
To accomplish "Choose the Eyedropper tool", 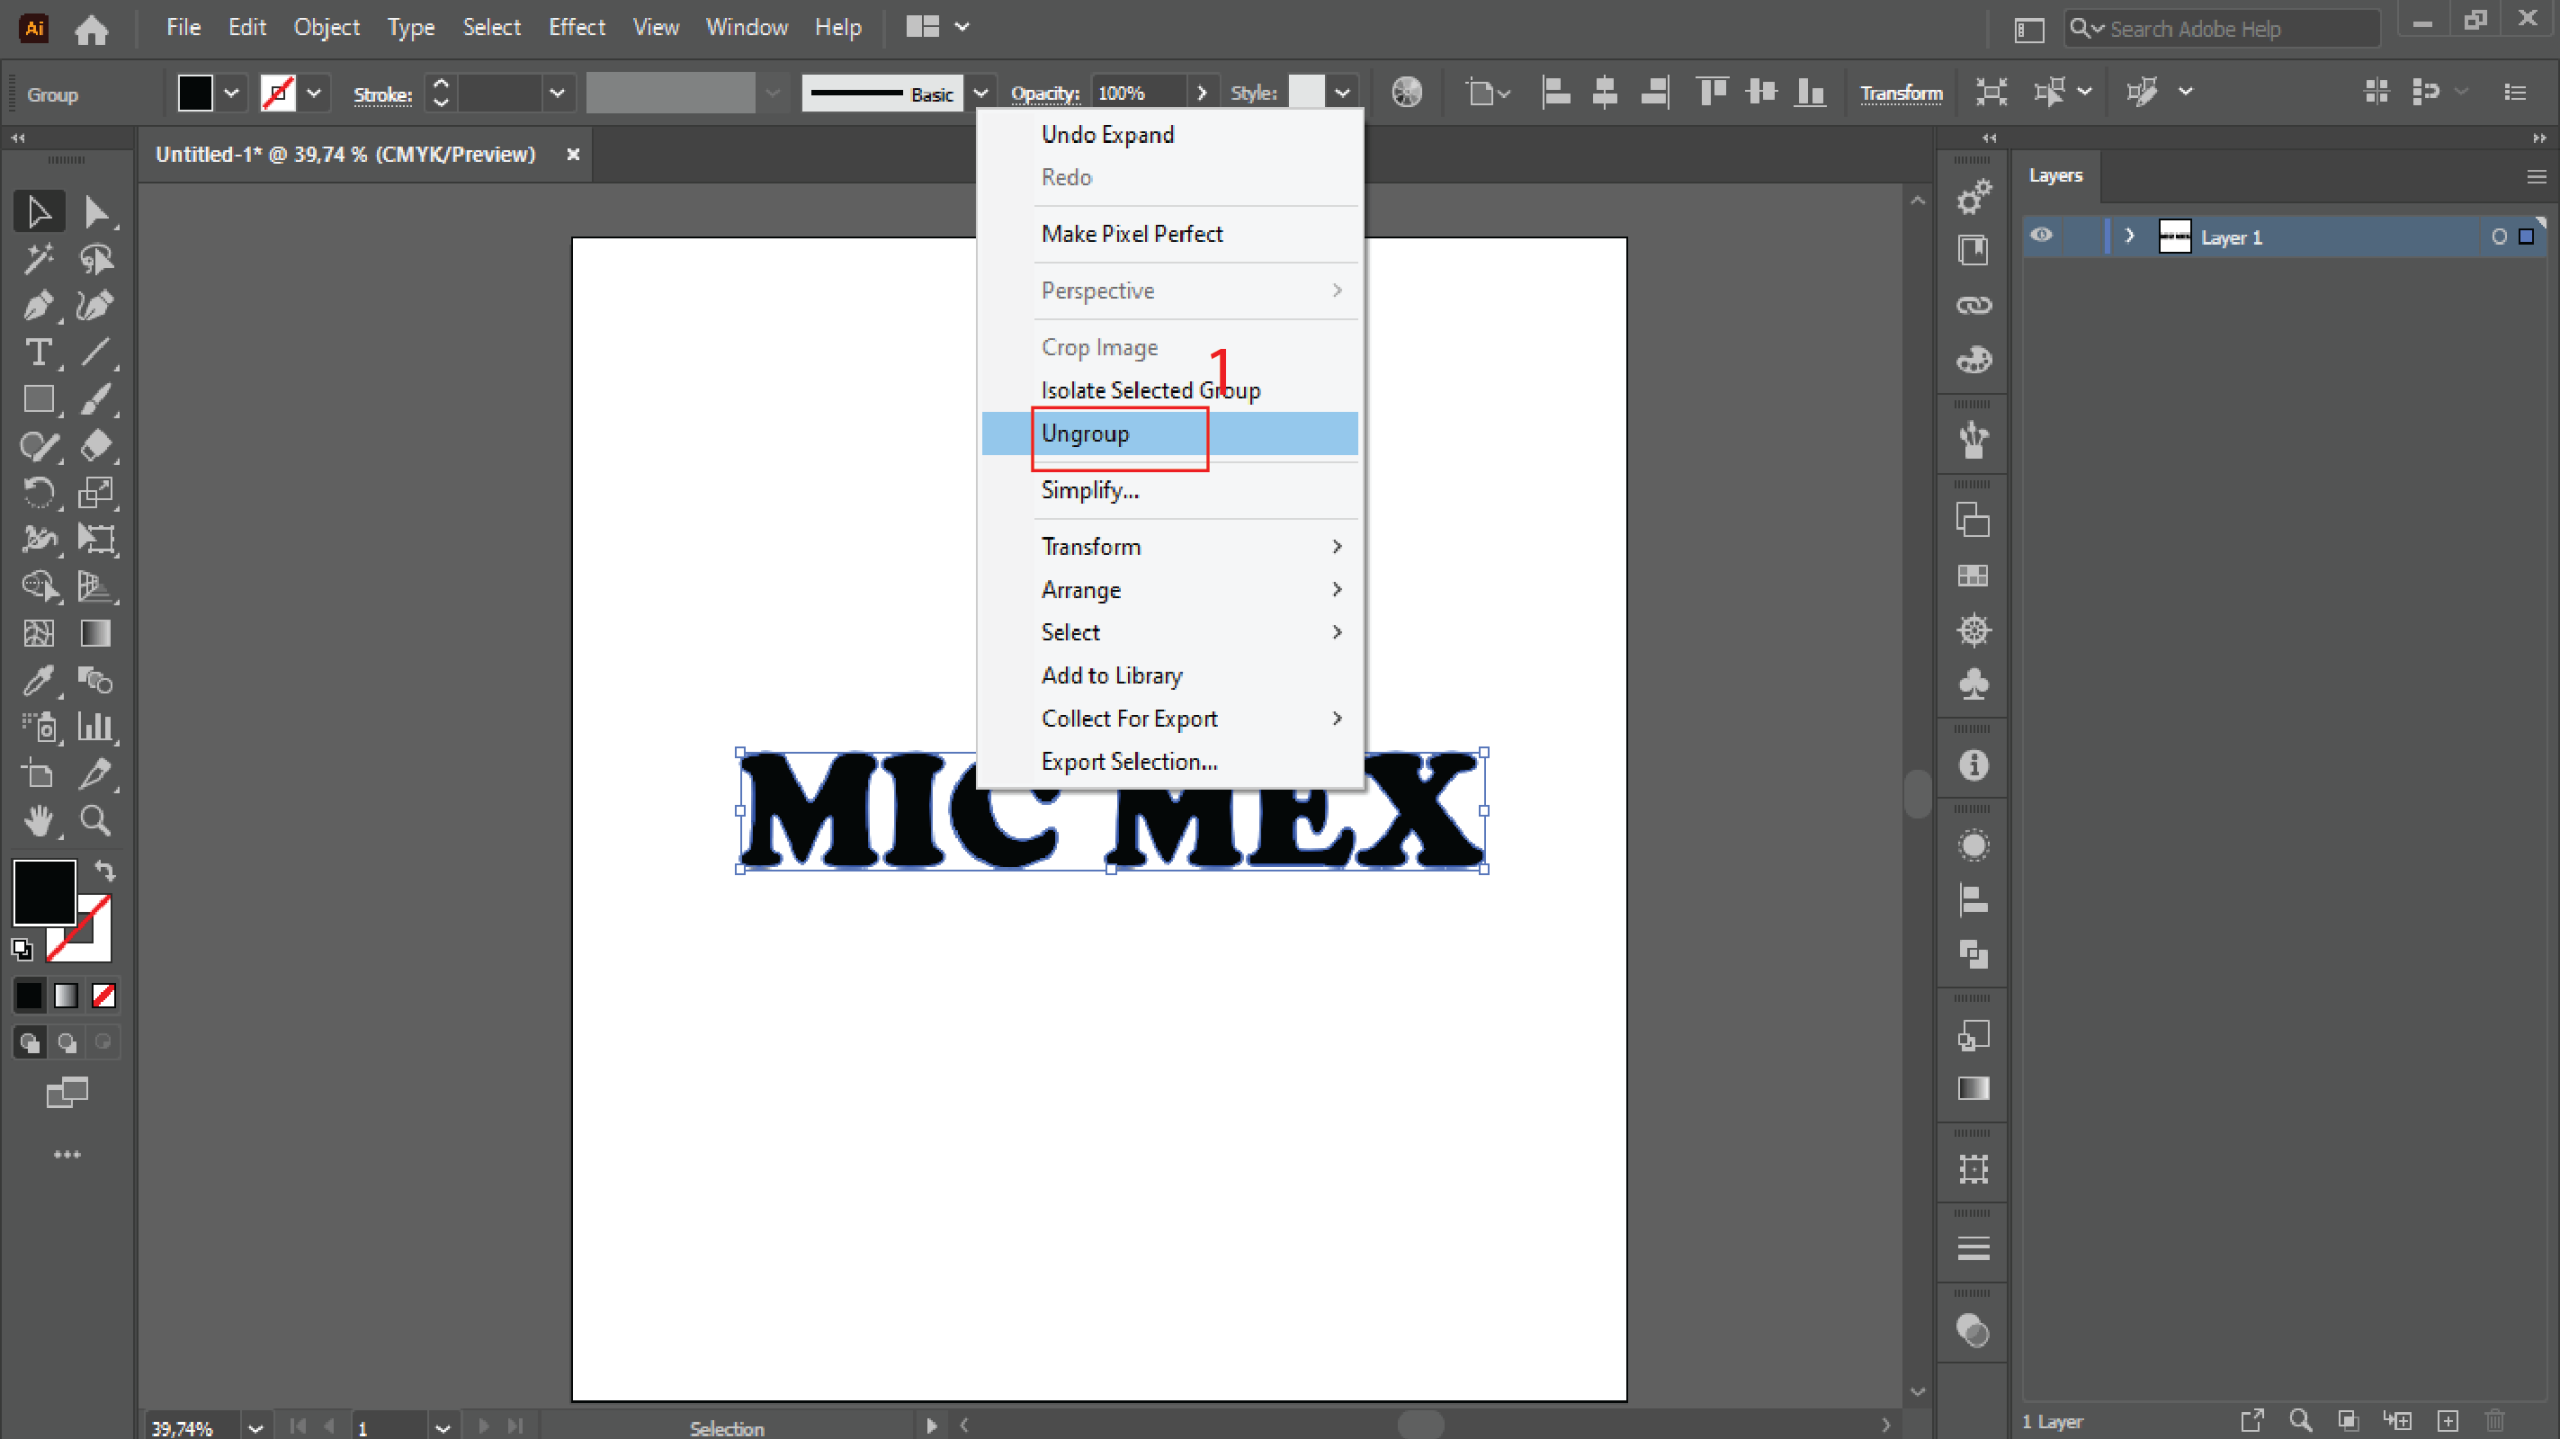I will 38,681.
